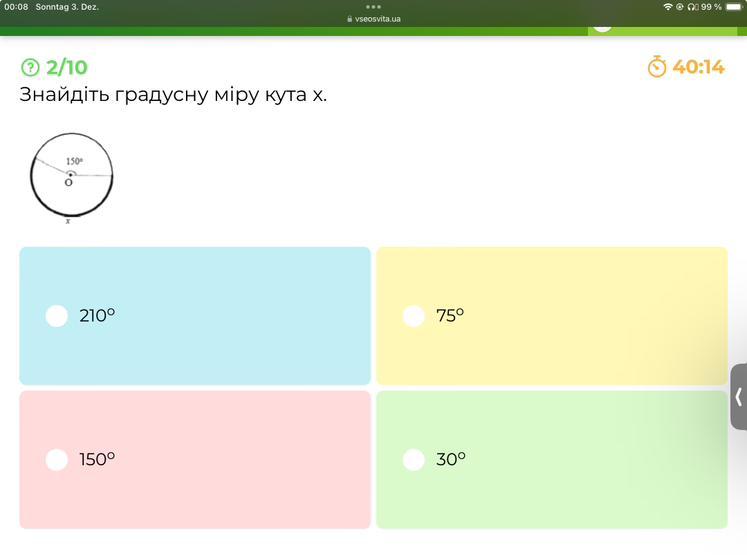
Task: Tap the 00:08 clock in status bar
Action: coord(16,7)
